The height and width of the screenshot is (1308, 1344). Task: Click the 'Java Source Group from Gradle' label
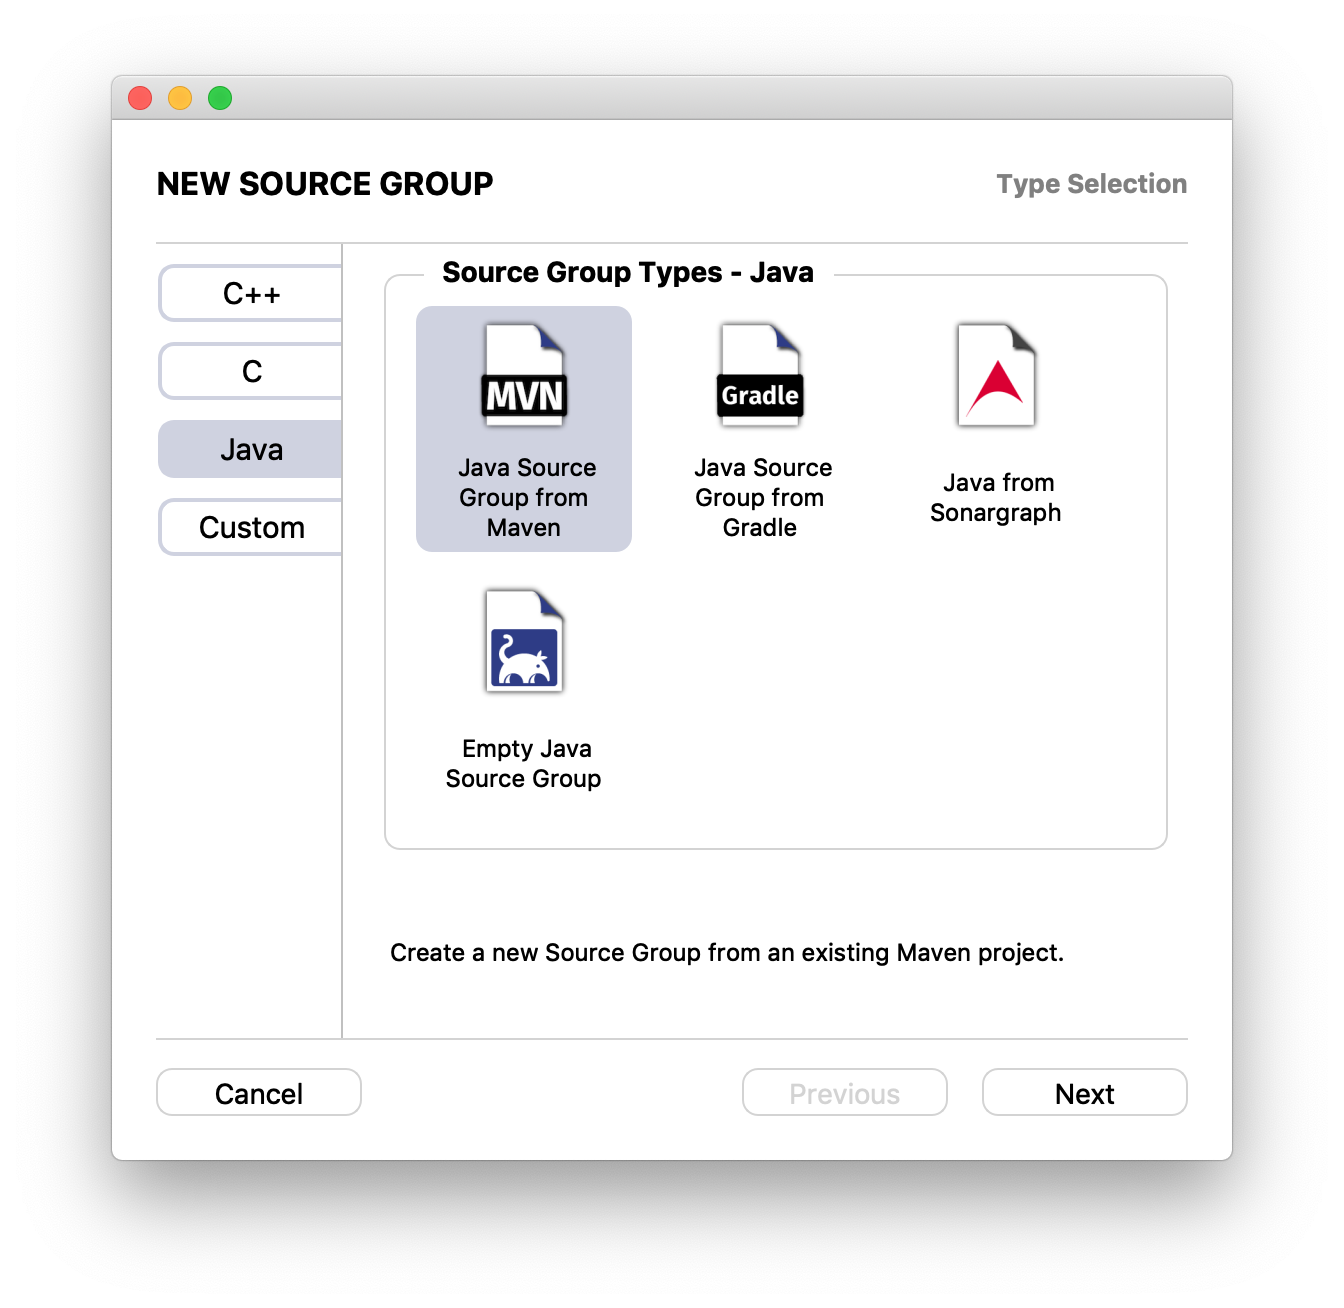point(761,498)
